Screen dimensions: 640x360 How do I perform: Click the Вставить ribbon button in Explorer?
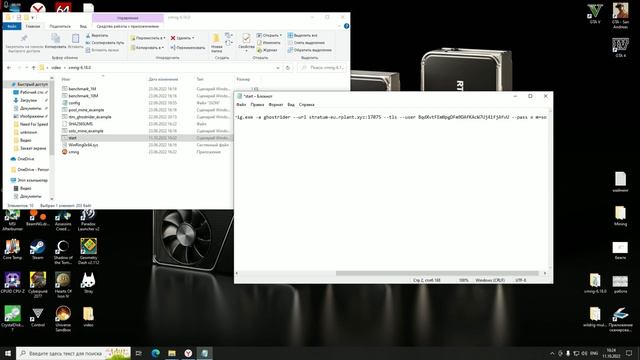point(76,42)
